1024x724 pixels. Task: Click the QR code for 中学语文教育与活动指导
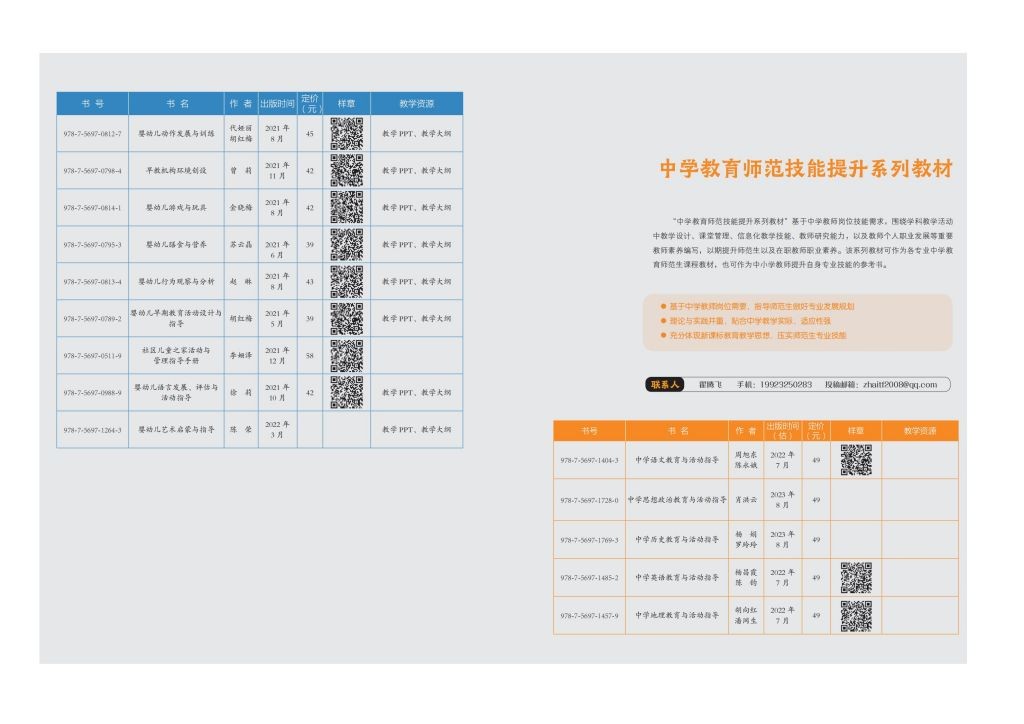(855, 460)
